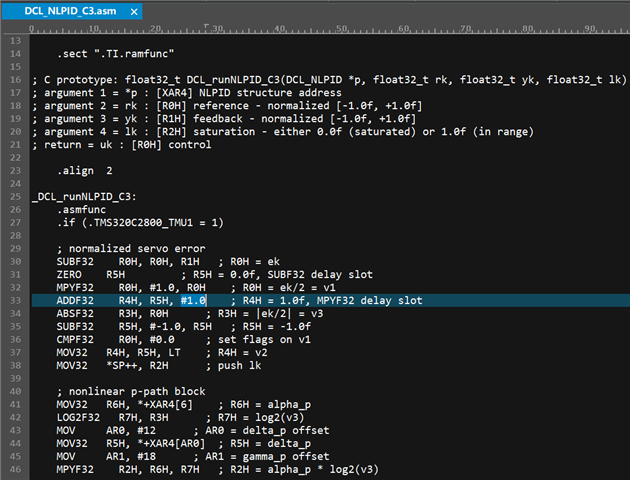Click the .sect ".TI.ramfunc" line
The width and height of the screenshot is (630, 480).
(116, 54)
